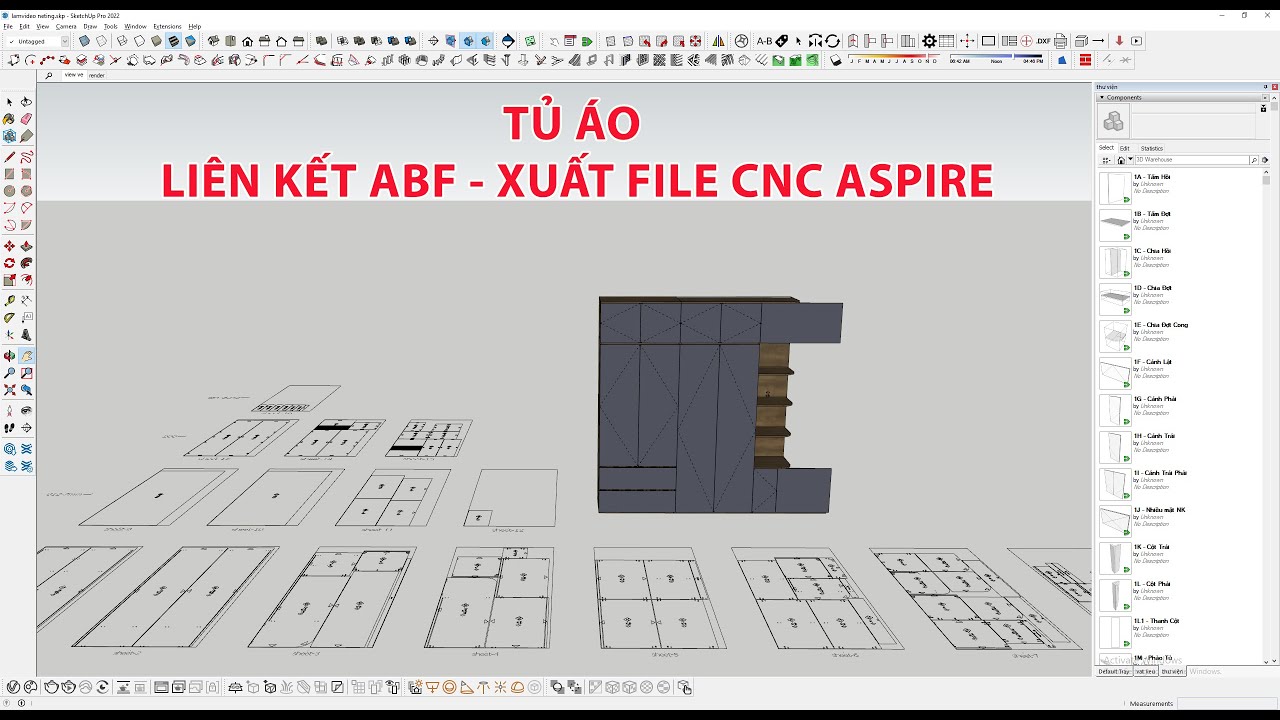Select the arrow Select tool
The height and width of the screenshot is (720, 1280).
pyautogui.click(x=10, y=102)
